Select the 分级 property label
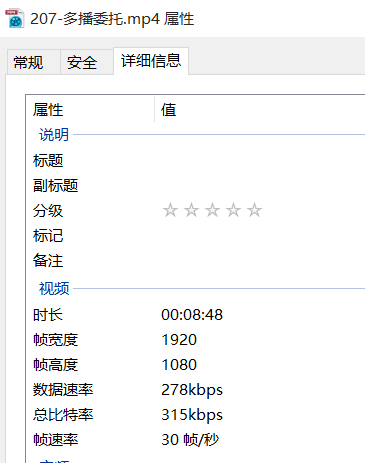 click(x=48, y=211)
